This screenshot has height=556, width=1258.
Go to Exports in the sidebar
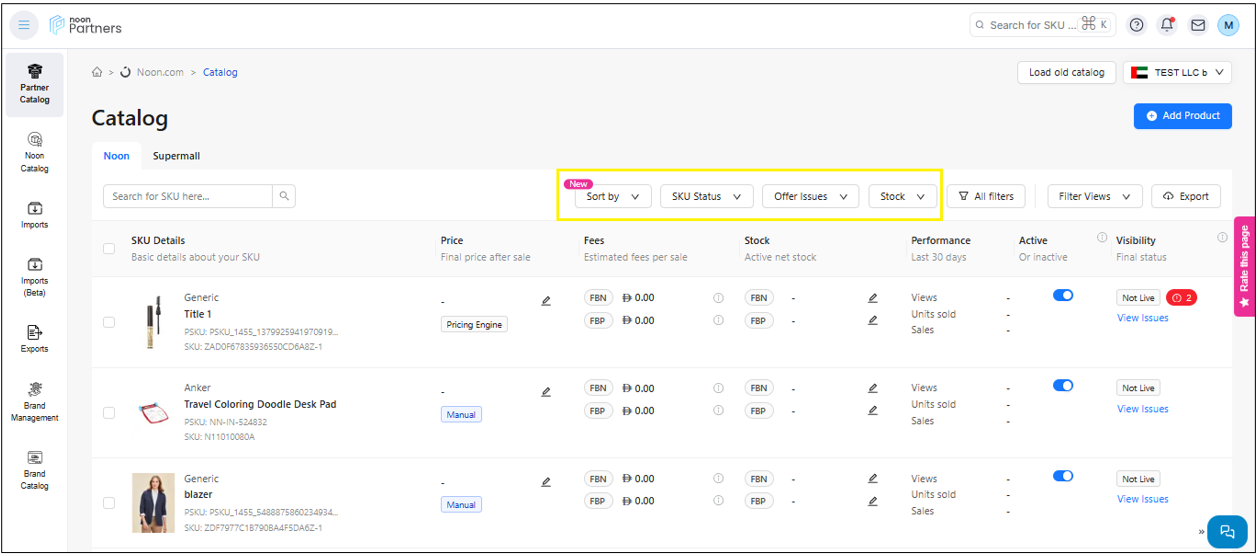coord(35,338)
